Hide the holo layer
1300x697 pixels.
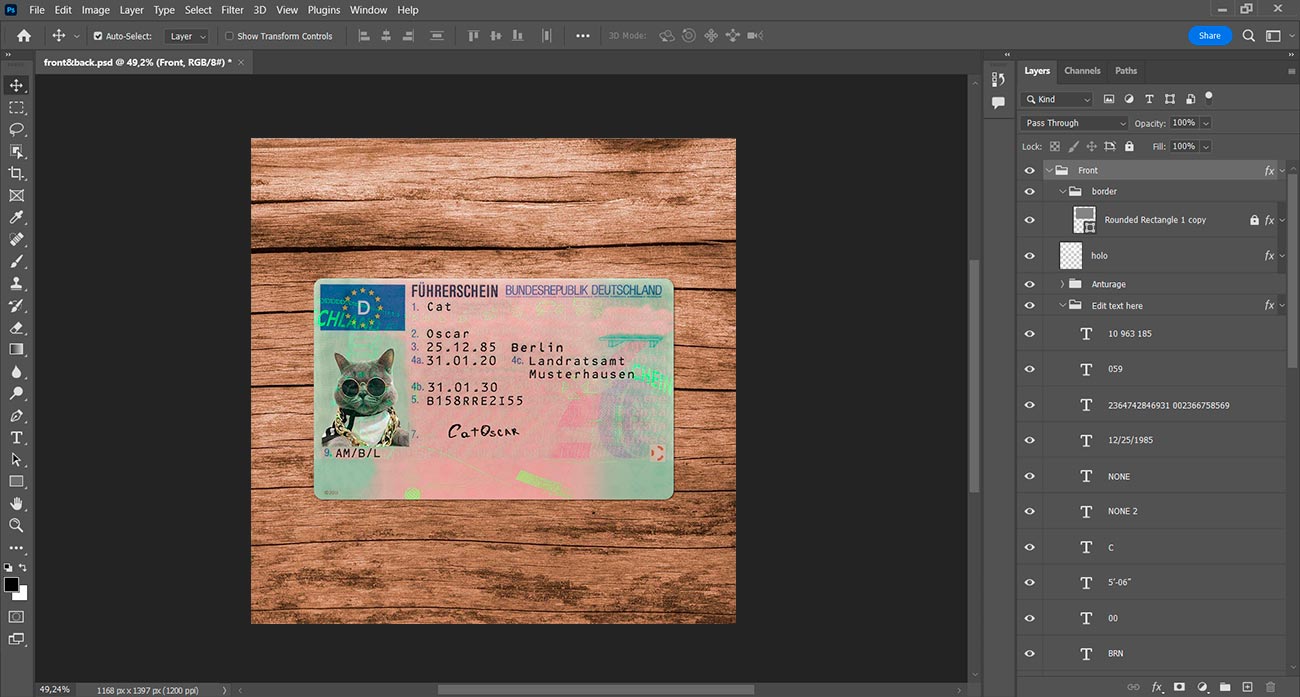pos(1029,256)
